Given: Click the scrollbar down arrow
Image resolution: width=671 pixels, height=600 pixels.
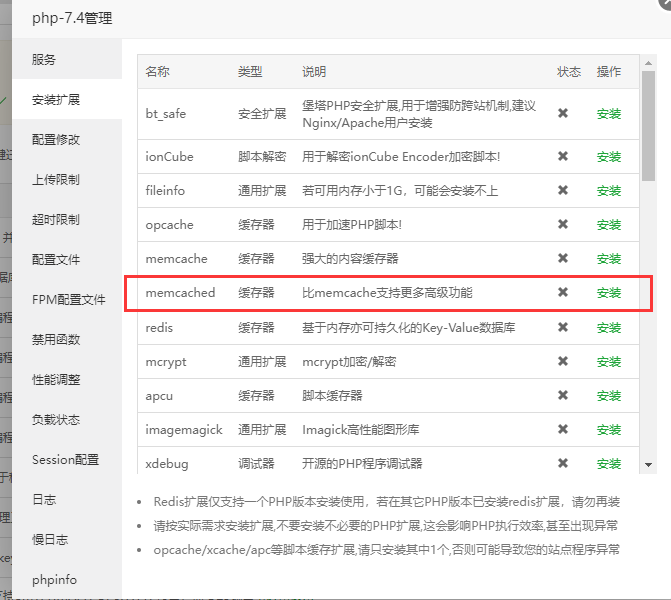Looking at the screenshot, I should 648,465.
